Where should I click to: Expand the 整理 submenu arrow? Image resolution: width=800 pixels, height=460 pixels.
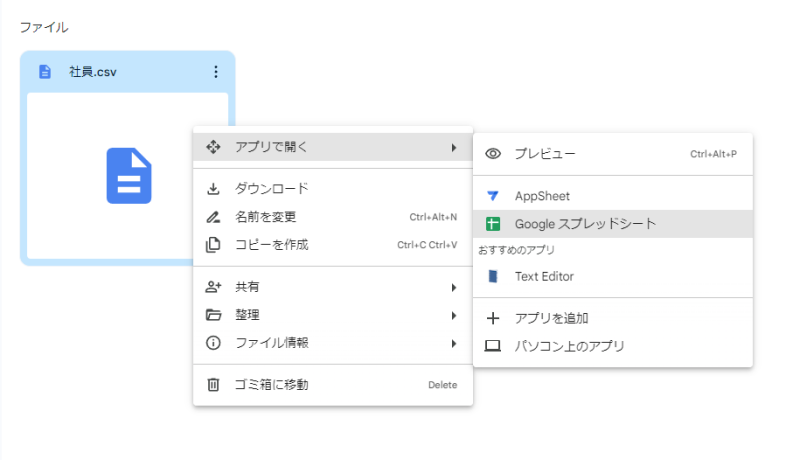point(454,316)
